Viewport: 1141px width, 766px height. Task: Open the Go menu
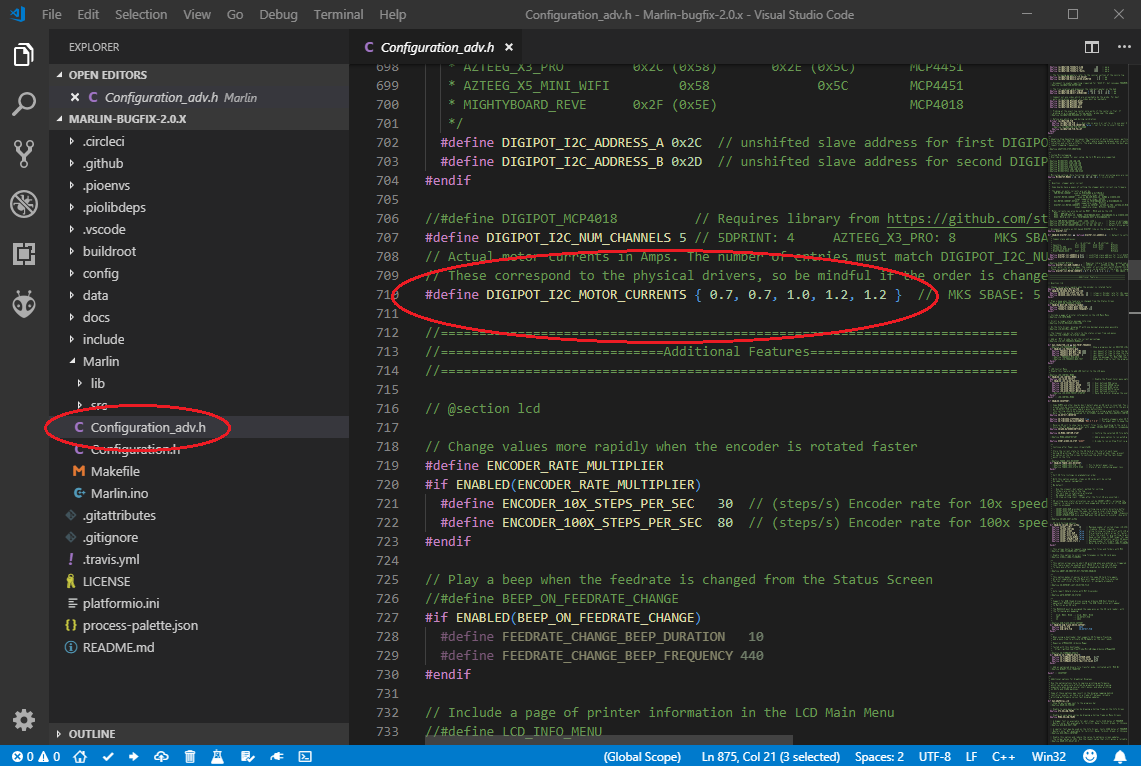(234, 15)
